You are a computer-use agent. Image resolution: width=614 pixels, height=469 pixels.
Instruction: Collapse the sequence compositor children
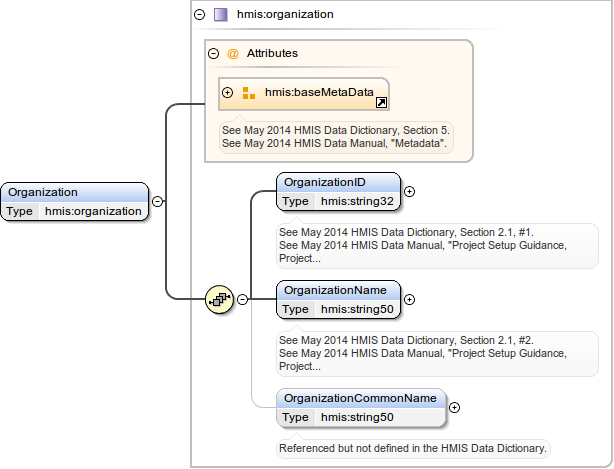tap(242, 299)
